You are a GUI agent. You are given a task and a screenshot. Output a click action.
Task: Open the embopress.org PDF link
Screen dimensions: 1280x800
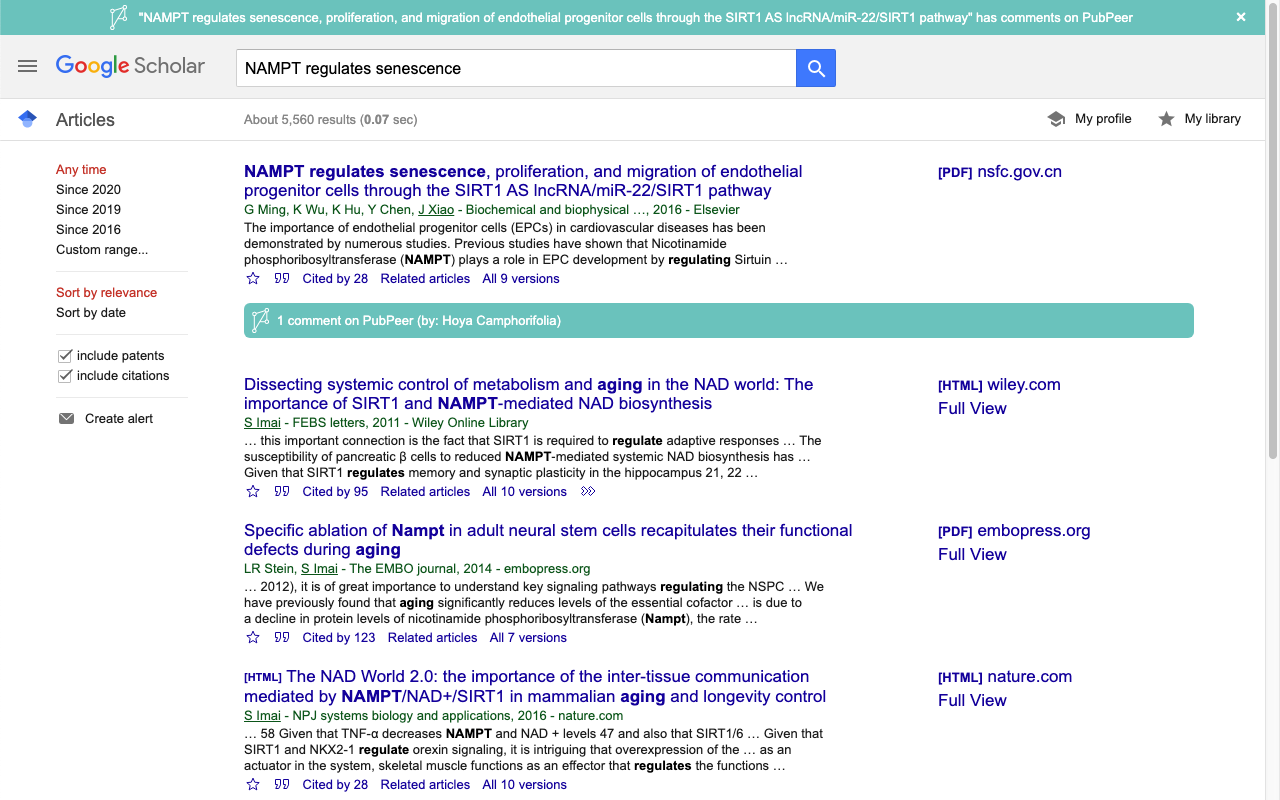point(1014,531)
